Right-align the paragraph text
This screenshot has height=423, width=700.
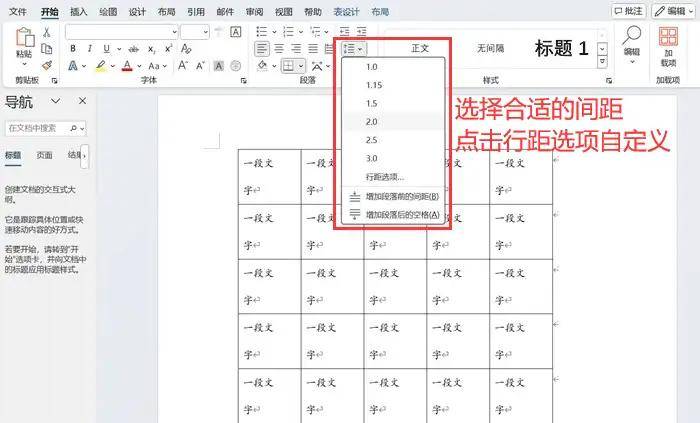tap(296, 49)
